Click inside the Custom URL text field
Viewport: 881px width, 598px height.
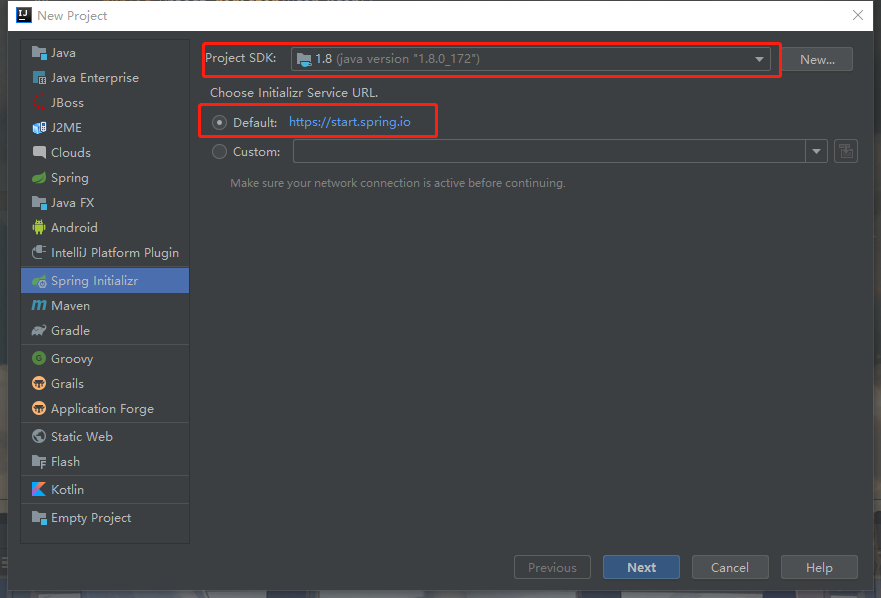click(x=549, y=151)
